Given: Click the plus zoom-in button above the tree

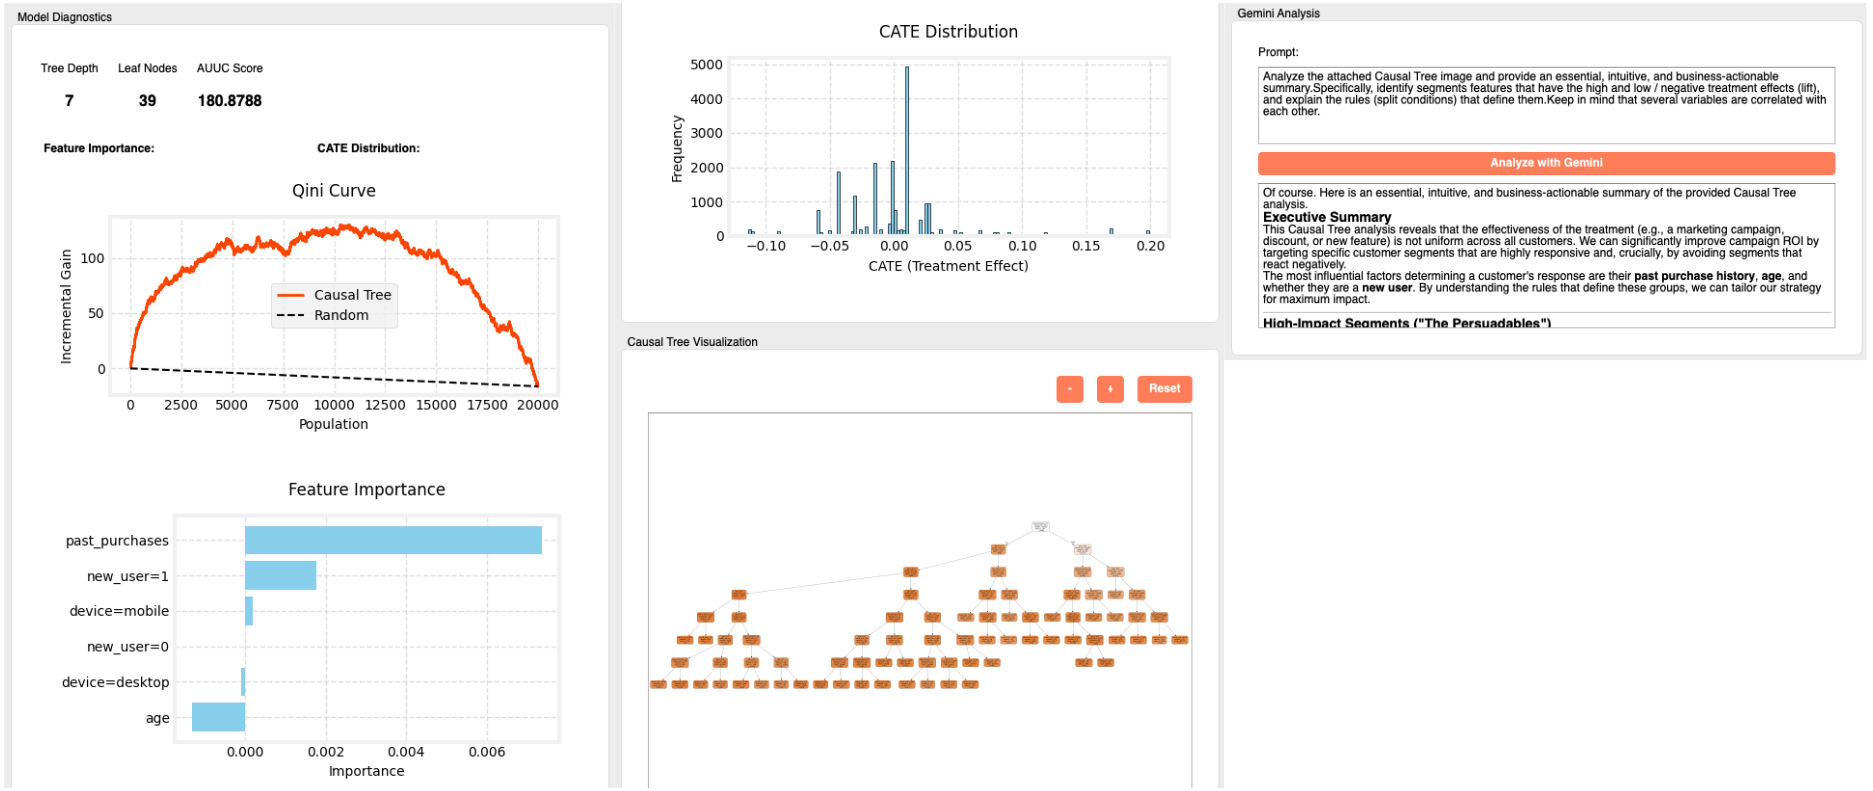Looking at the screenshot, I should (x=1110, y=389).
